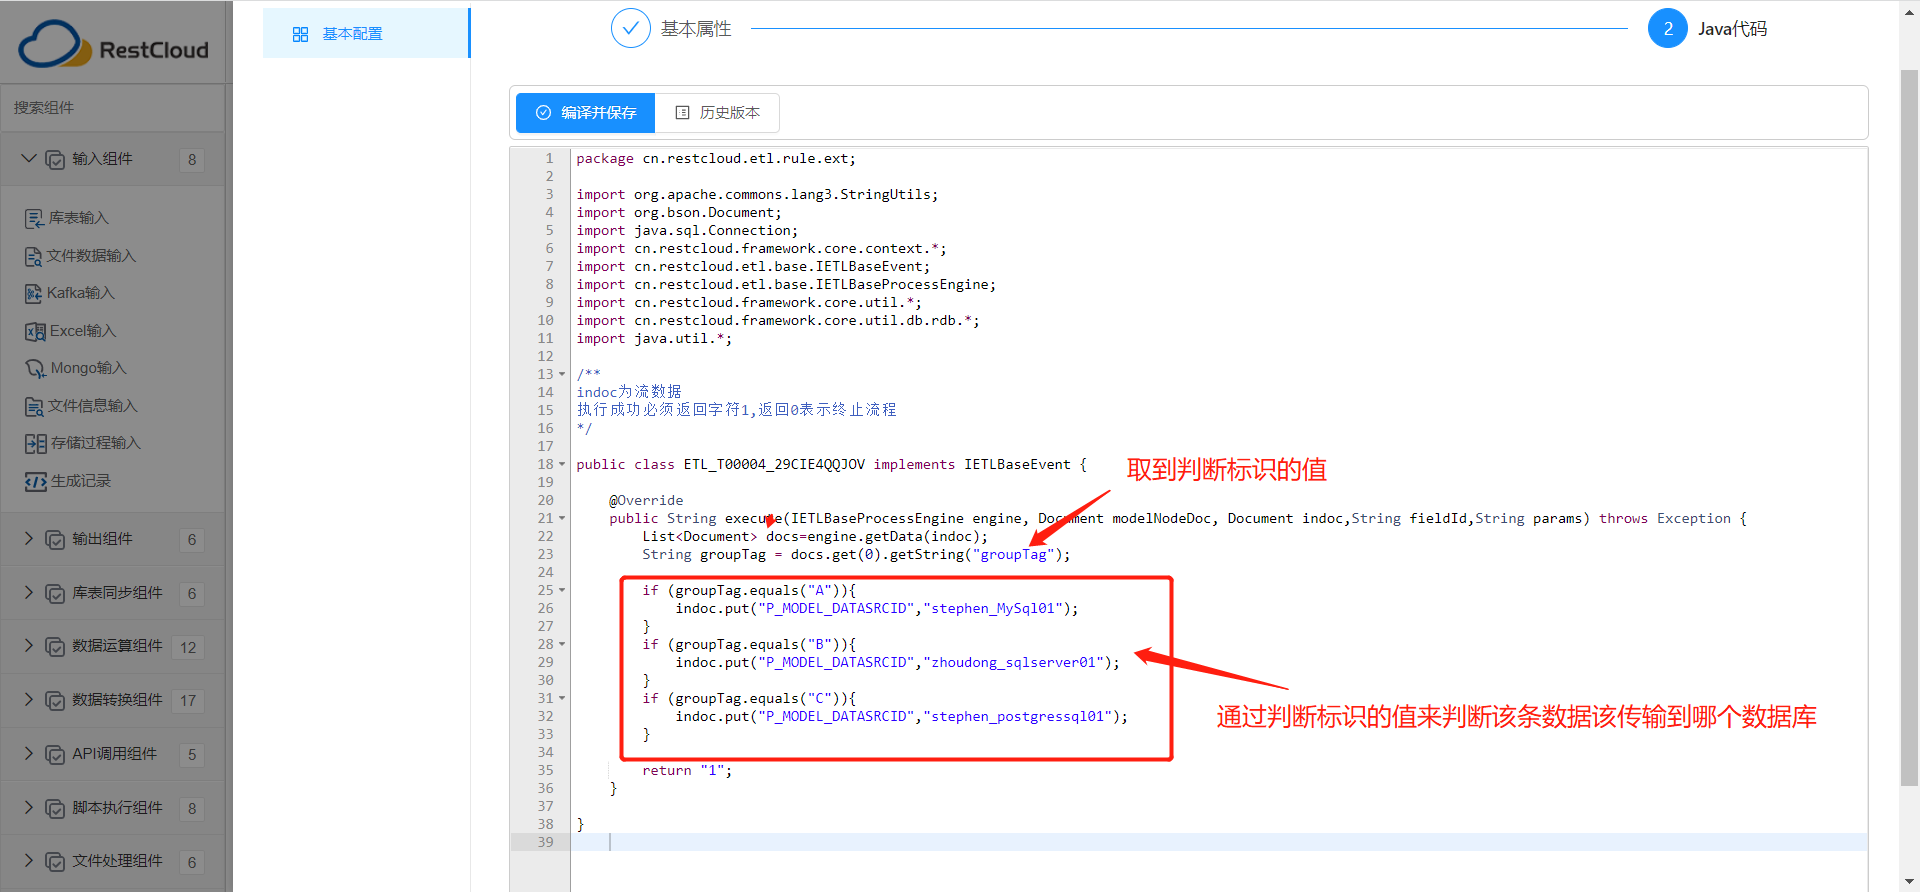Fold the comment block at line 13
1920x892 pixels.
tap(562, 375)
